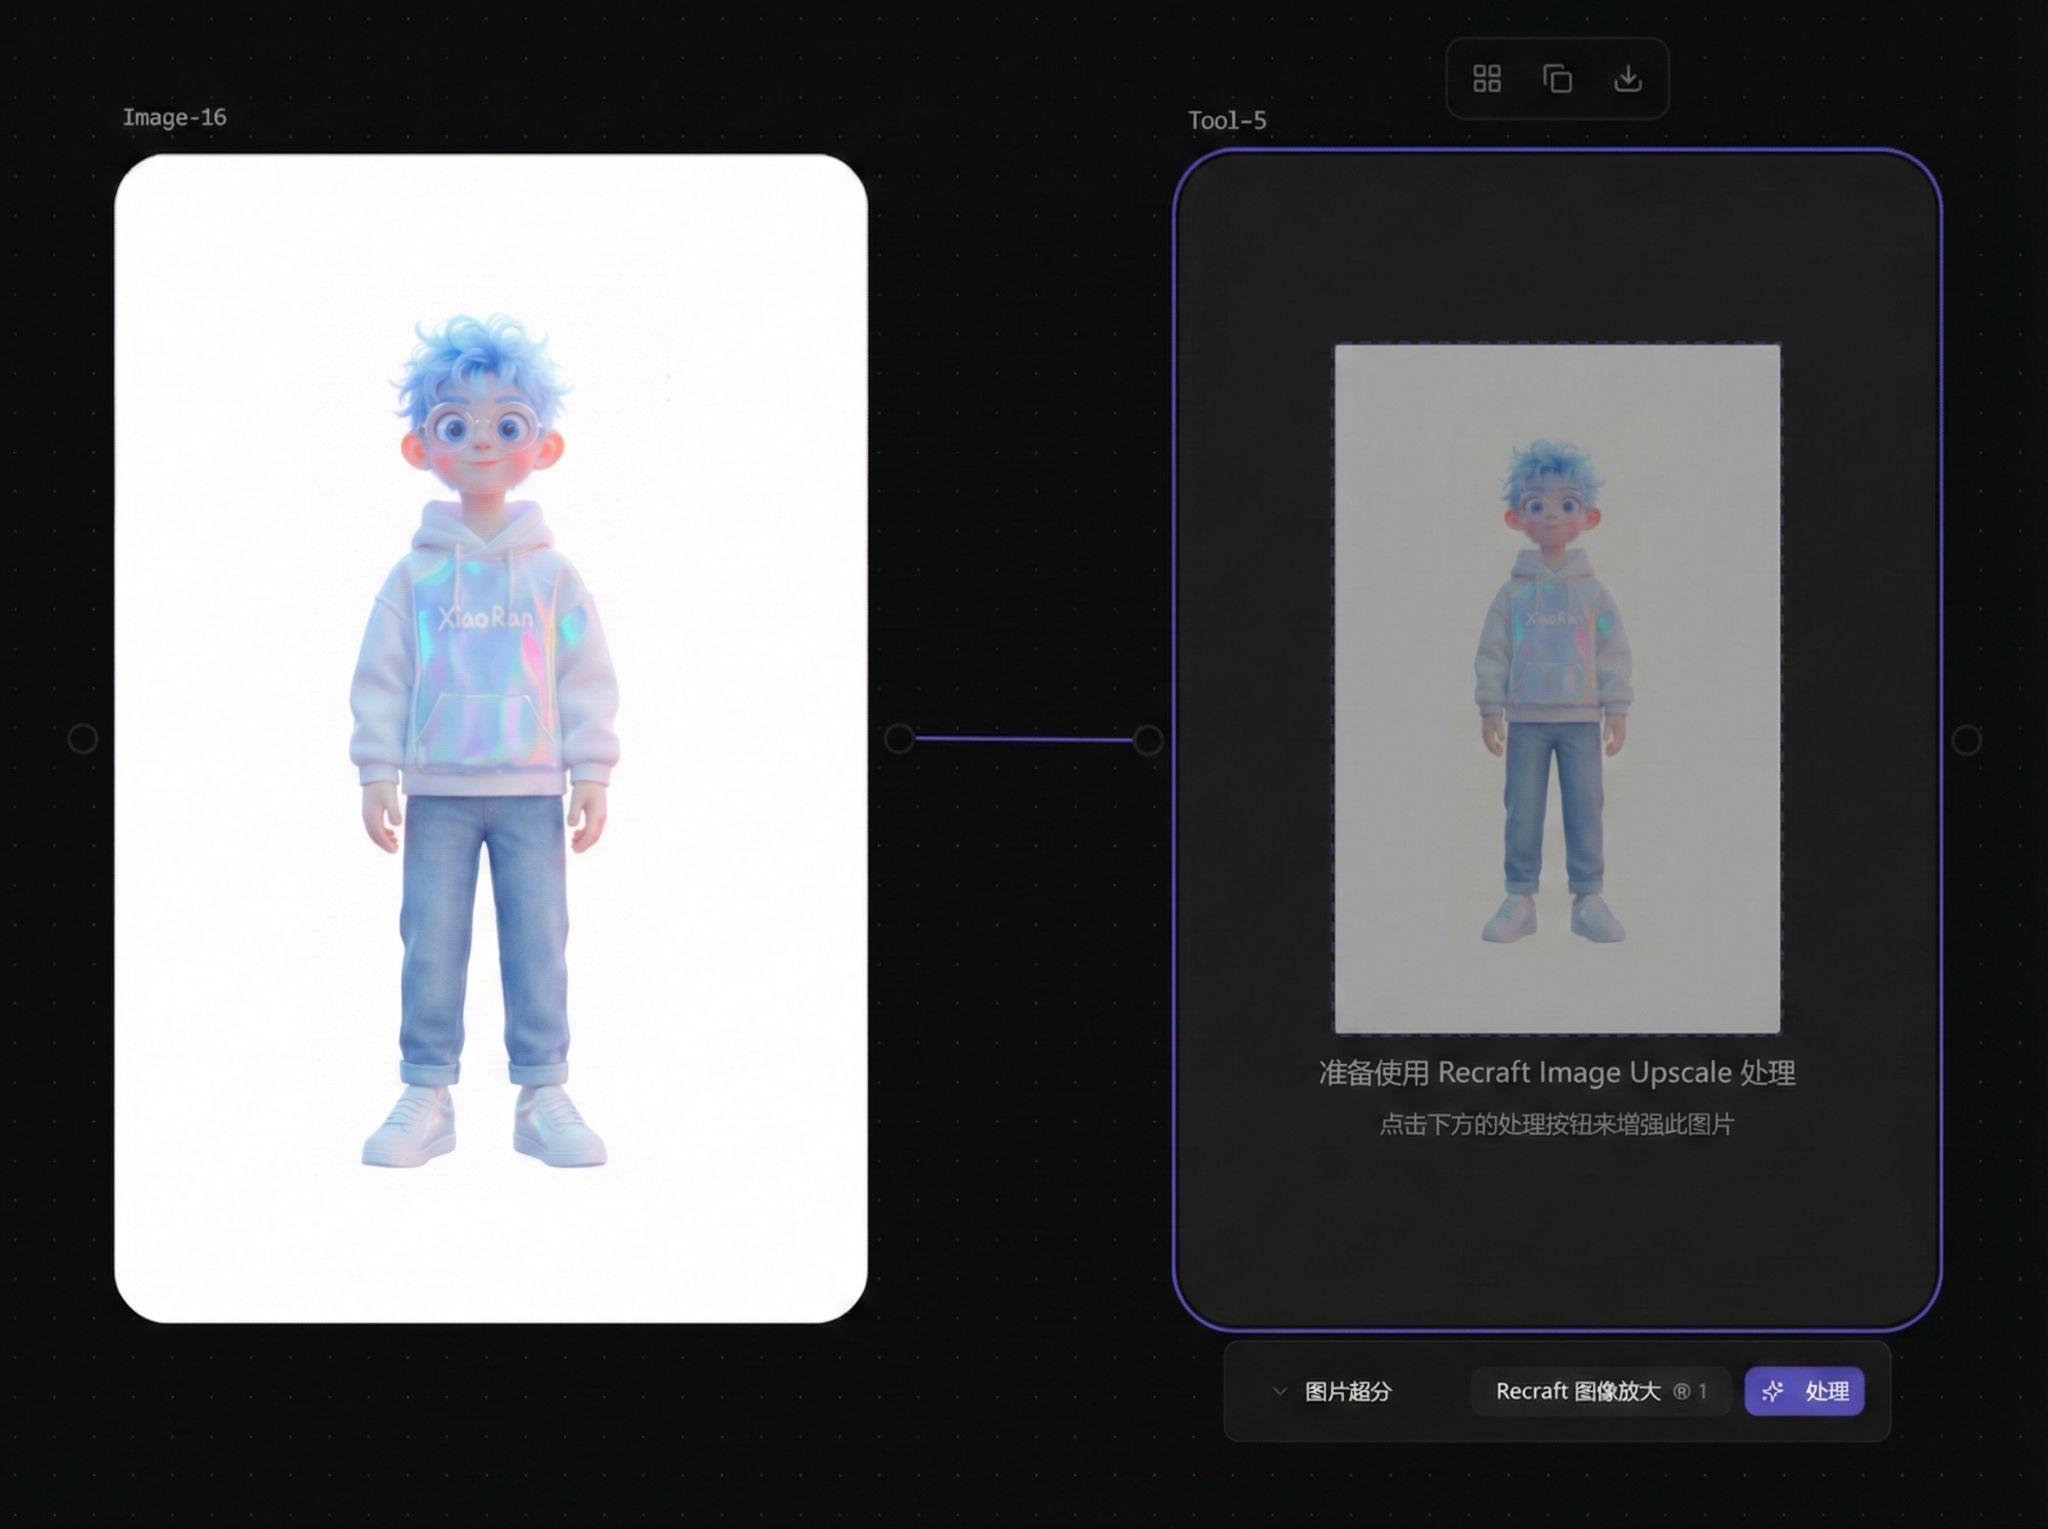Screen dimensions: 2048x1529
Task: Open the Recraft 图像放大 model selector
Action: [x=1599, y=1390]
